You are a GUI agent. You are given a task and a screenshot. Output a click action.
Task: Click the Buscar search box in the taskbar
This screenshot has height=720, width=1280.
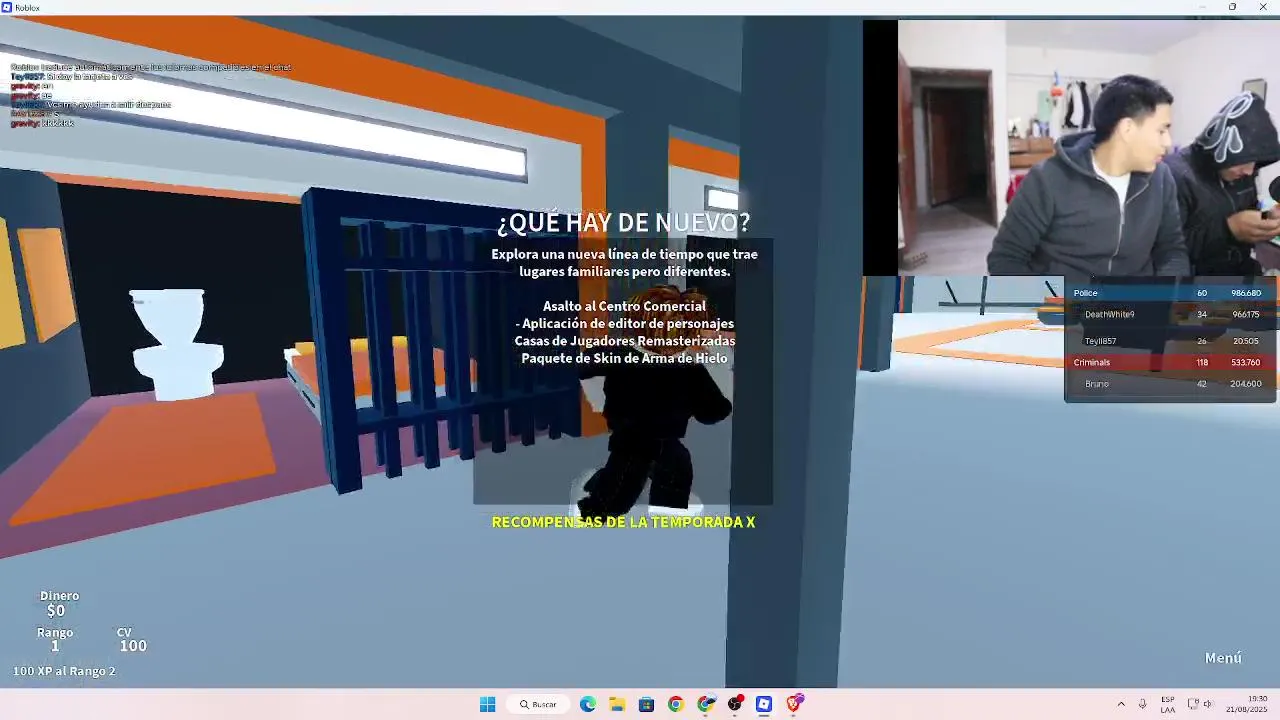pos(538,704)
